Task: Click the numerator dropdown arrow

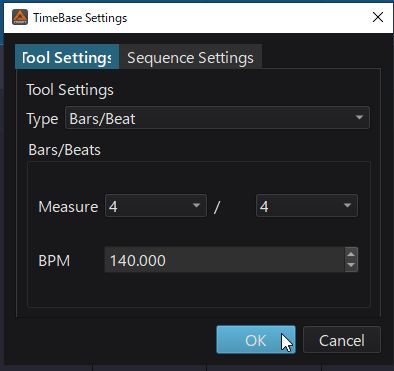Action: click(196, 206)
